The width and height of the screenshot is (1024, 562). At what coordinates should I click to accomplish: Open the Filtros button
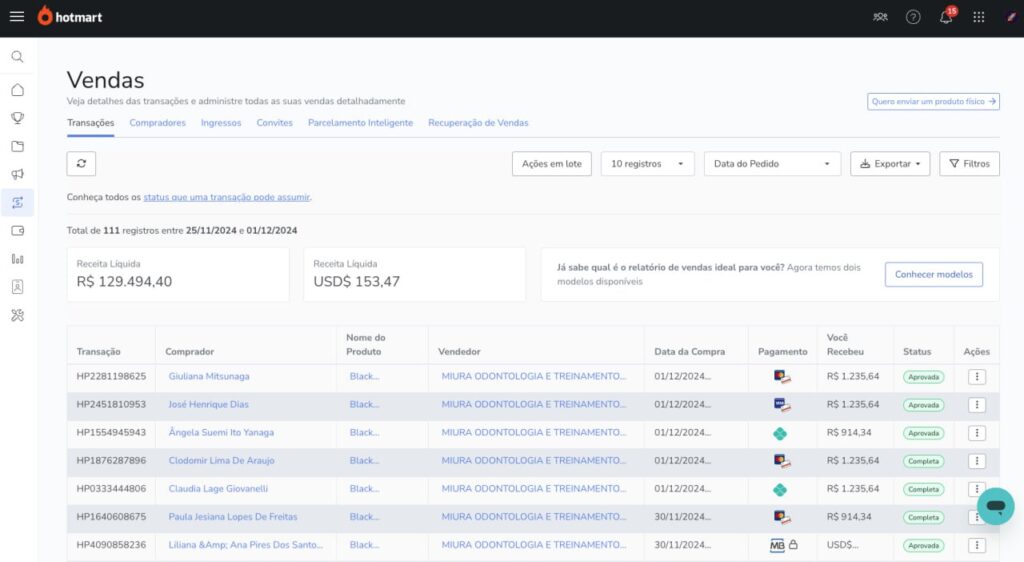pyautogui.click(x=969, y=164)
